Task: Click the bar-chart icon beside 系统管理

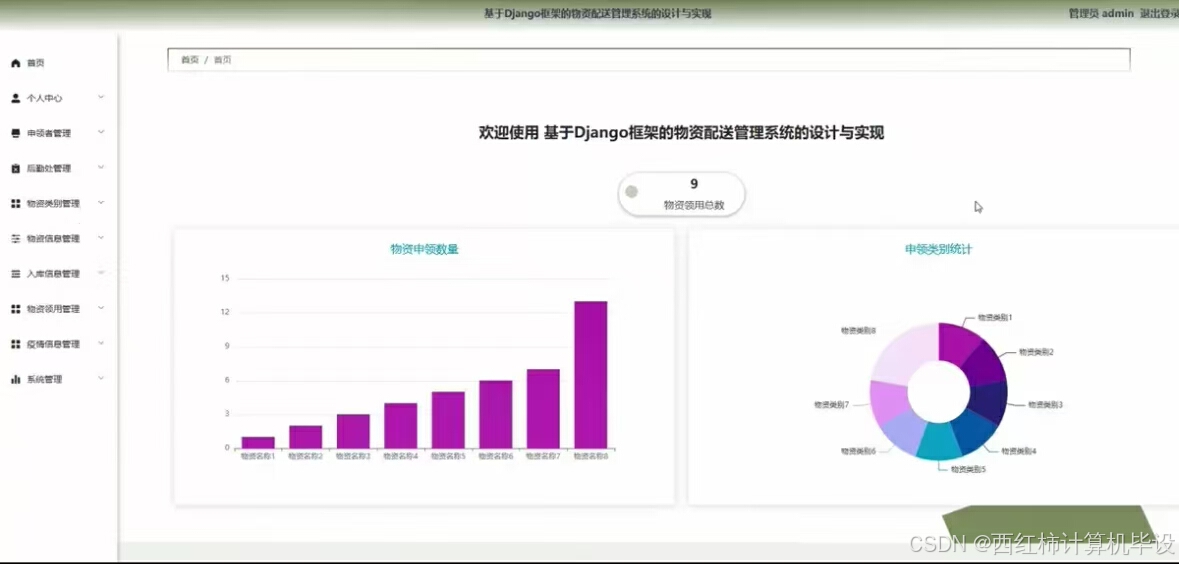Action: [16, 380]
